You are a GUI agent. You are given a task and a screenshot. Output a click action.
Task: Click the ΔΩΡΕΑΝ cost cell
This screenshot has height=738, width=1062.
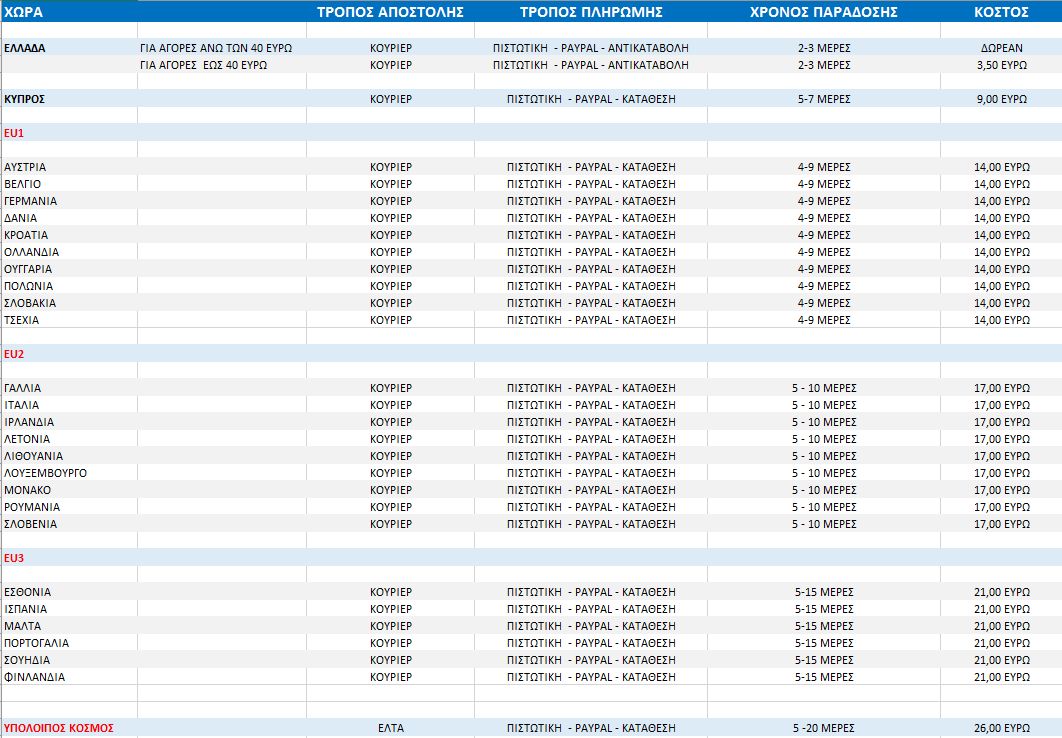point(1002,48)
